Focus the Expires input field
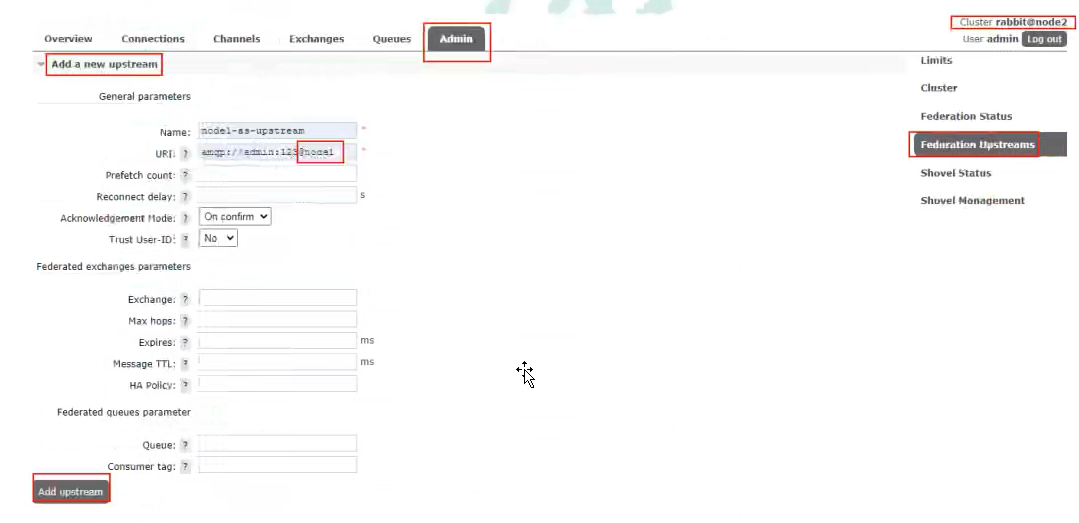 click(278, 341)
